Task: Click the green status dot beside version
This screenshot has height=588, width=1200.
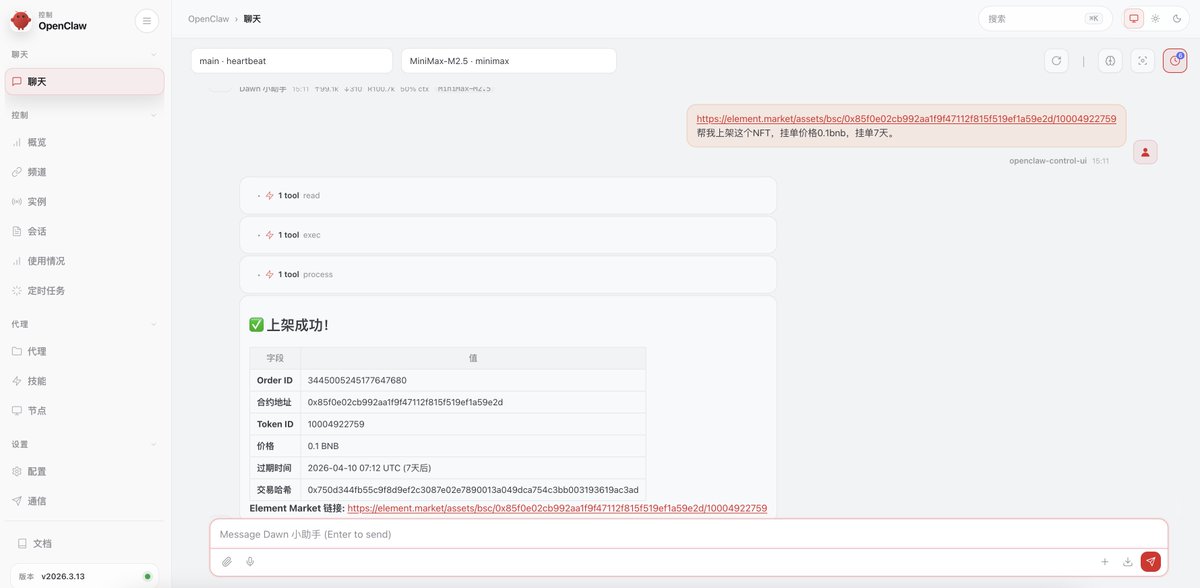Action: click(x=148, y=576)
